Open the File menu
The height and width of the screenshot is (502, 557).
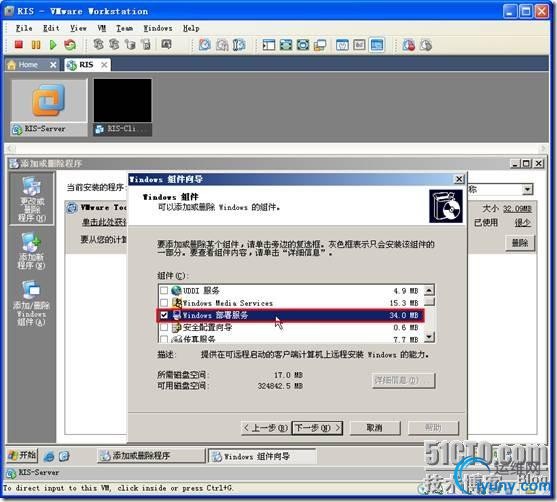[24, 28]
